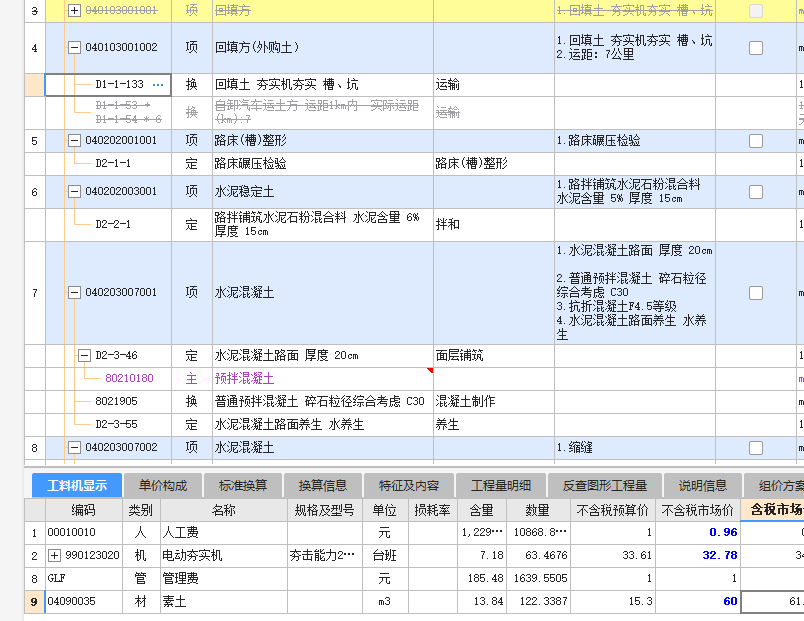The height and width of the screenshot is (621, 804).
Task: Select the 名称 column header in materials table
Action: pos(224,510)
